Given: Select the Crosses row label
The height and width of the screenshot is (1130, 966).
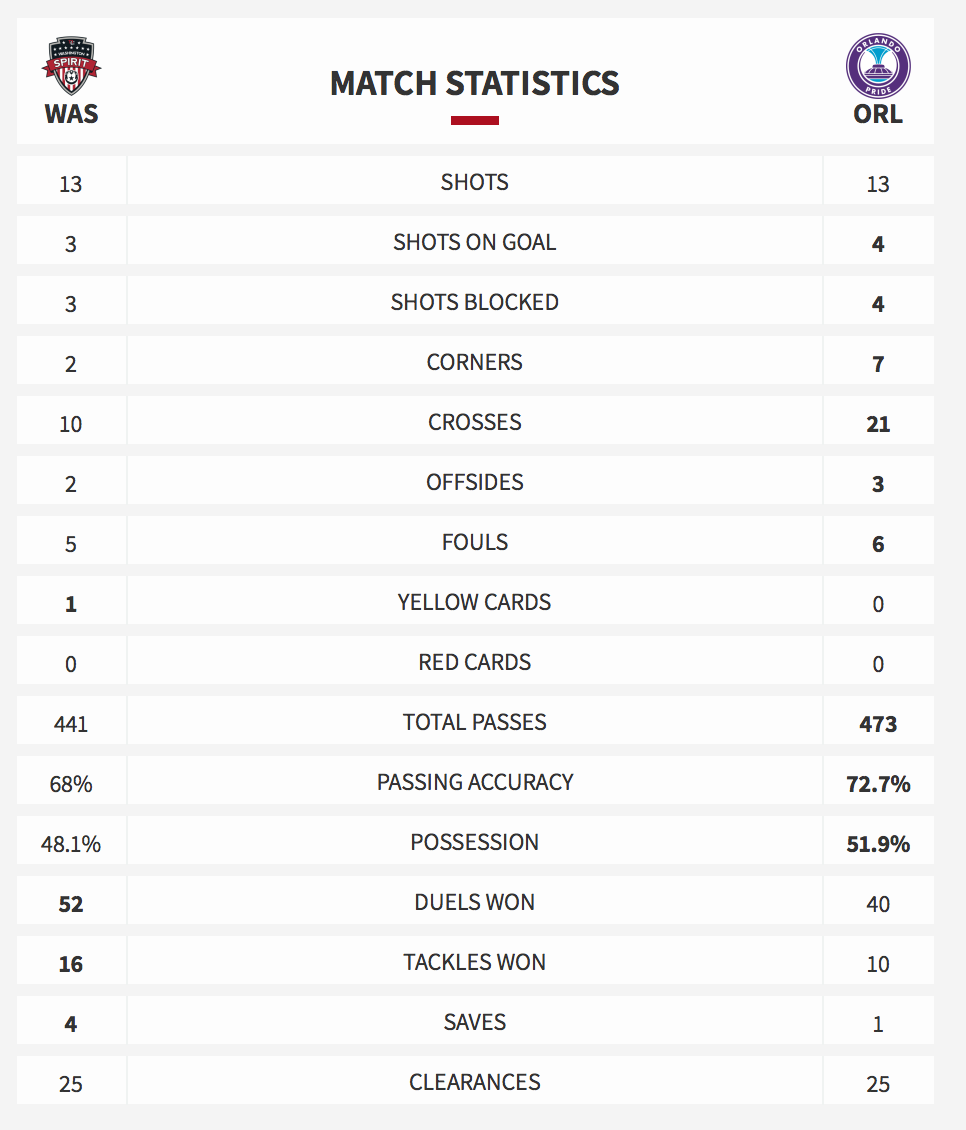Looking at the screenshot, I should (474, 422).
